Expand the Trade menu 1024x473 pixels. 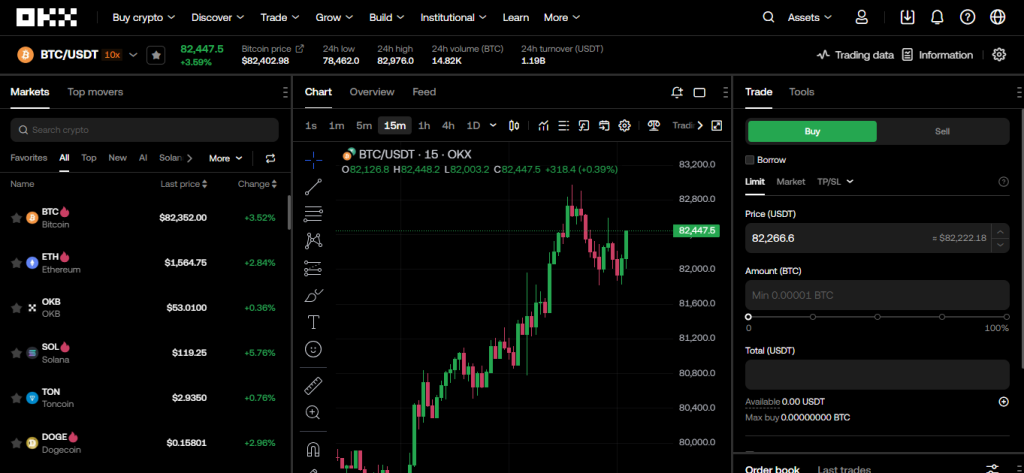(280, 18)
